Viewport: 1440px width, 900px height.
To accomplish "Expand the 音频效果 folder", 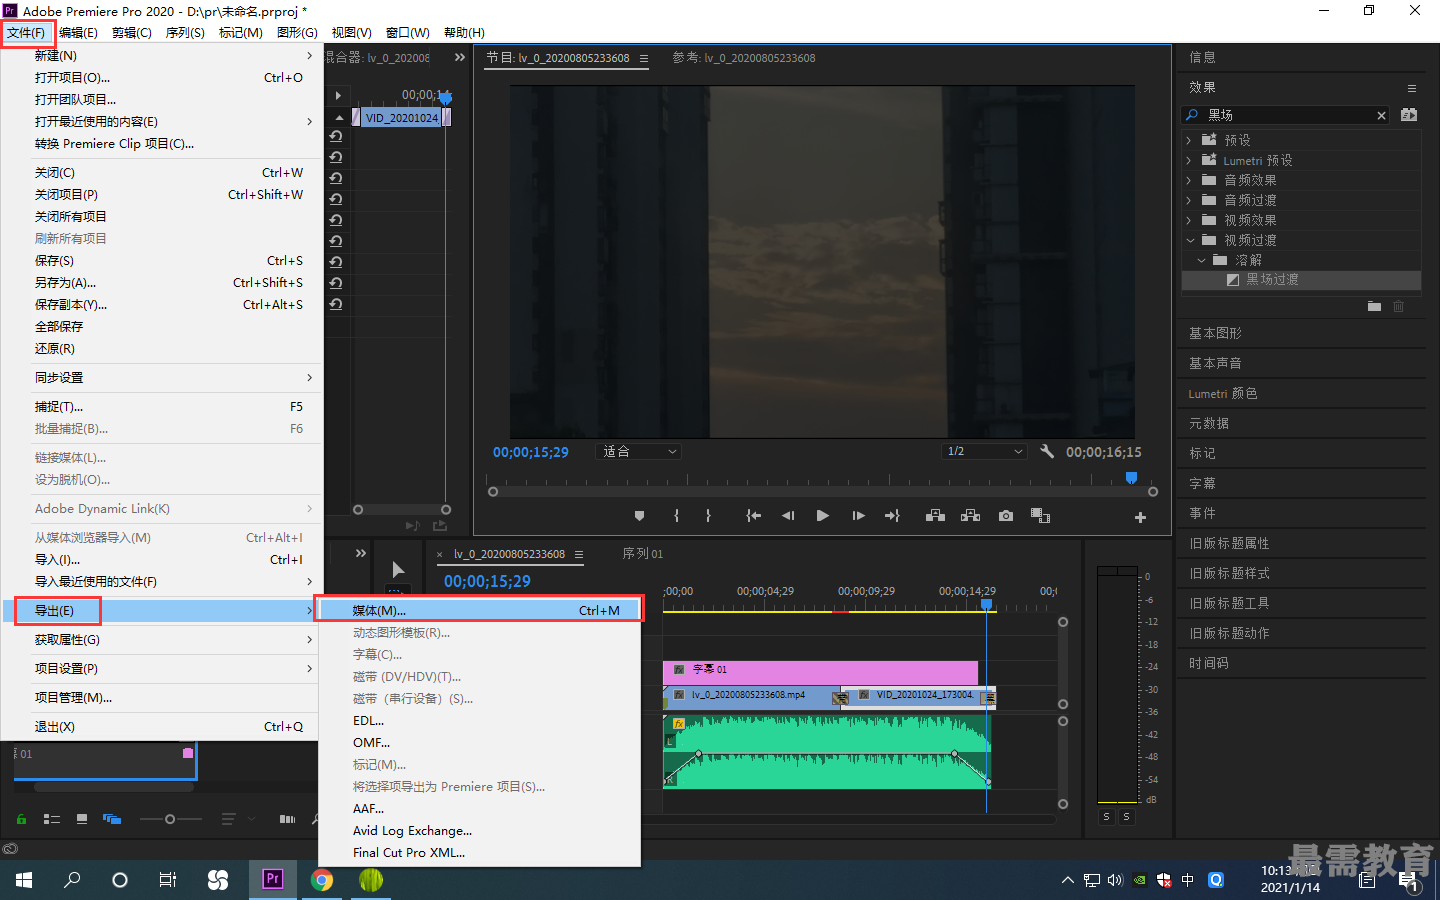I will (1189, 181).
